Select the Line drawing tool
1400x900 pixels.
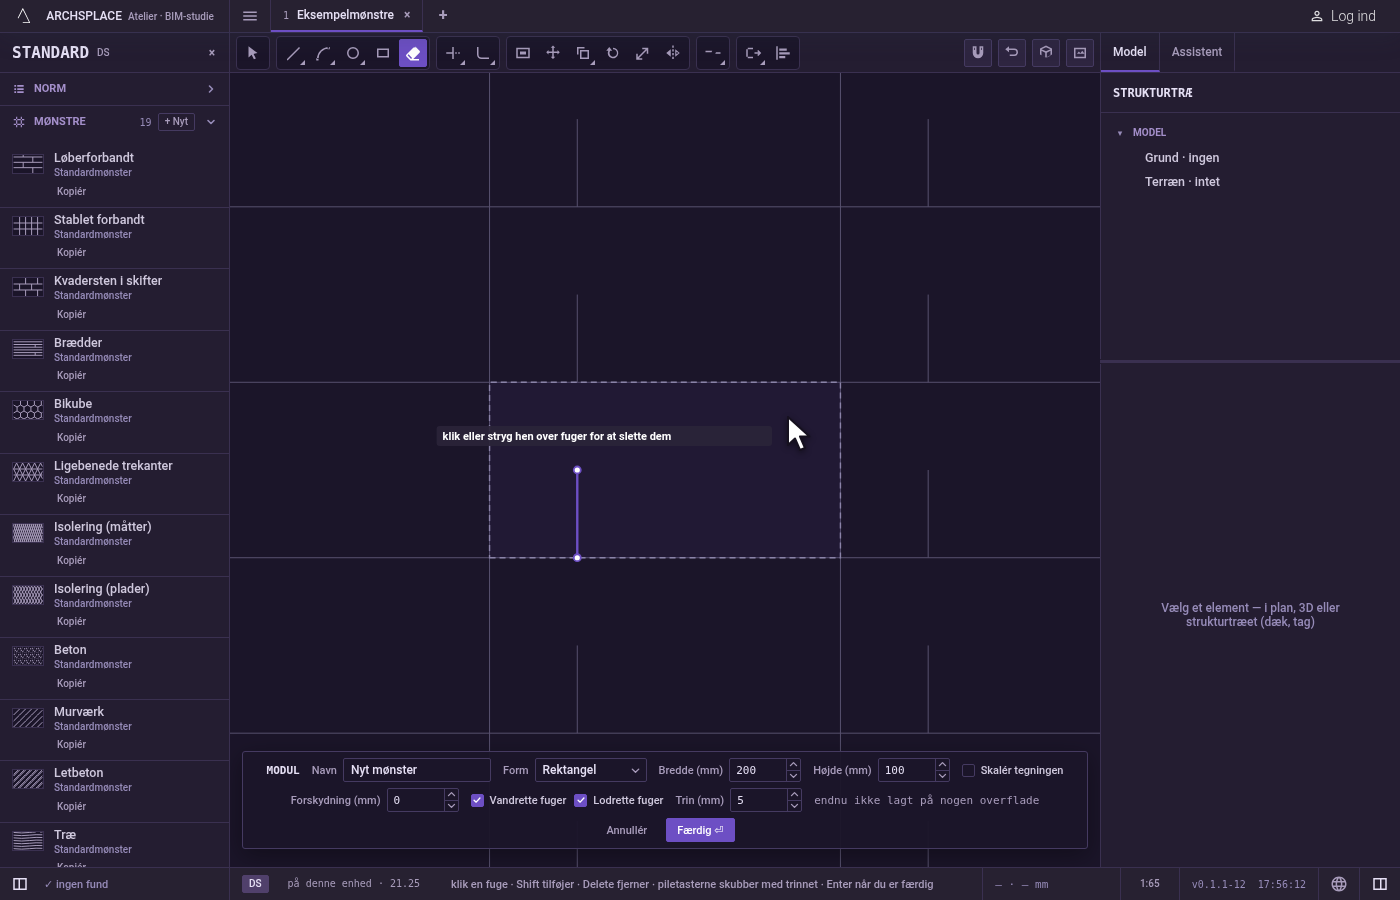pos(293,53)
